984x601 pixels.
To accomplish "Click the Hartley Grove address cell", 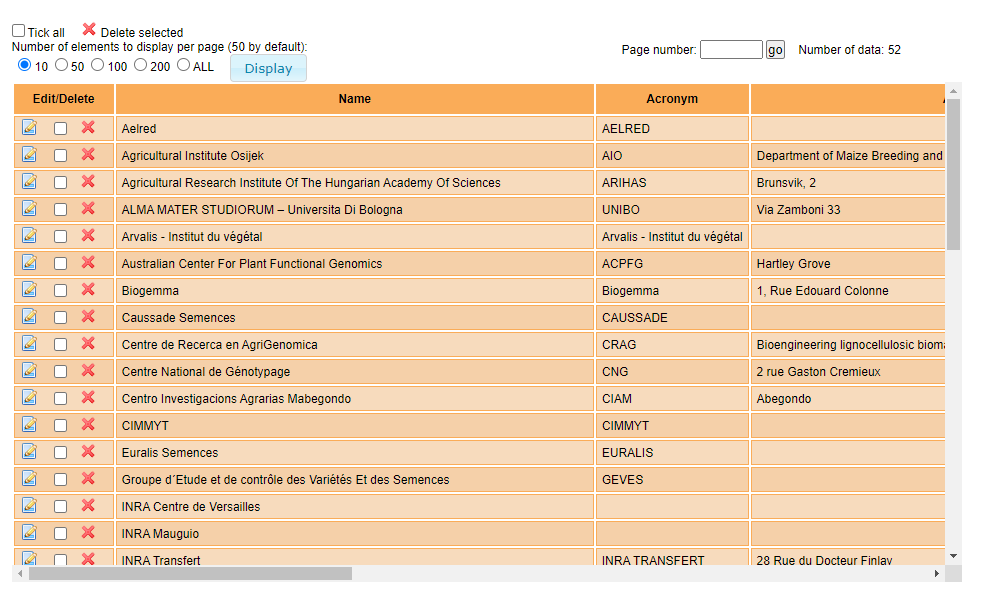I will point(848,263).
